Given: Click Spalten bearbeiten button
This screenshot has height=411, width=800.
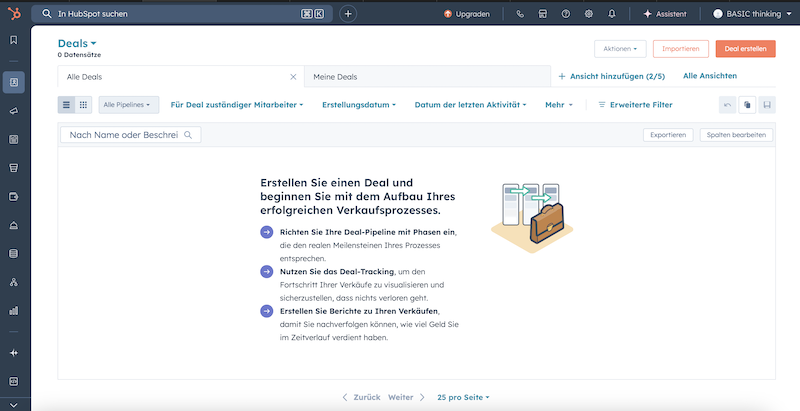Looking at the screenshot, I should tap(736, 135).
